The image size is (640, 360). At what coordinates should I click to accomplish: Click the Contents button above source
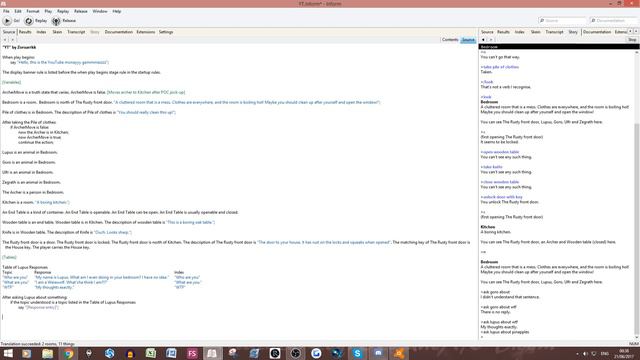click(450, 40)
